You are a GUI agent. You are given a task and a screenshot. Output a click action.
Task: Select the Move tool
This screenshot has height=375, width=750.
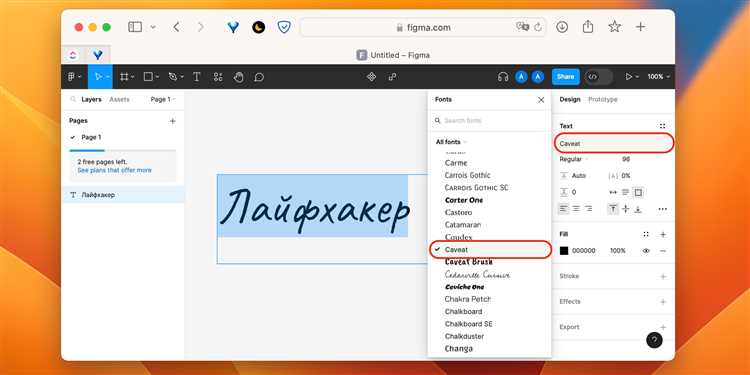pyautogui.click(x=99, y=77)
